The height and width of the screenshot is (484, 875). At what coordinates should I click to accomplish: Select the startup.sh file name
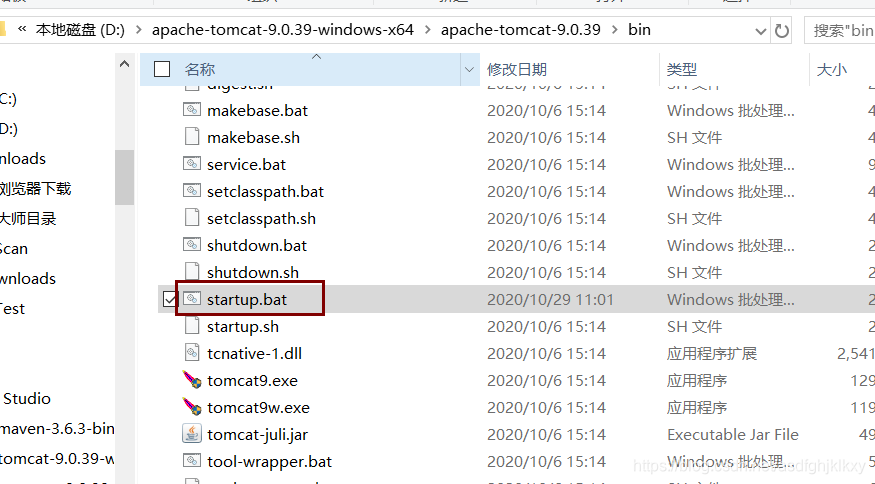(x=243, y=327)
